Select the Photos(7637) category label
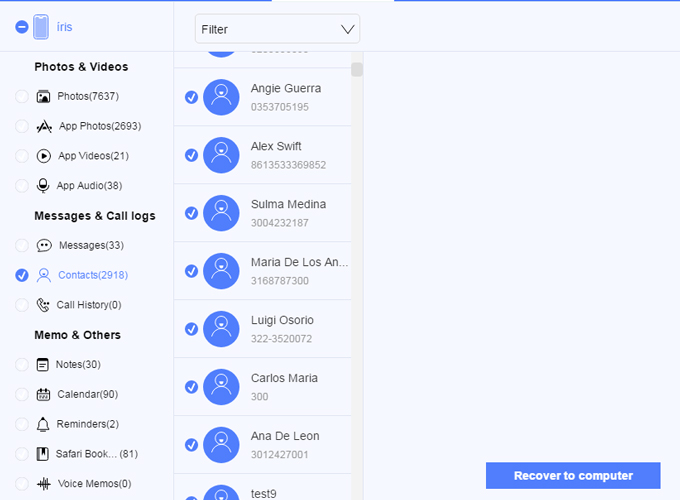The image size is (680, 500). pyautogui.click(x=88, y=96)
